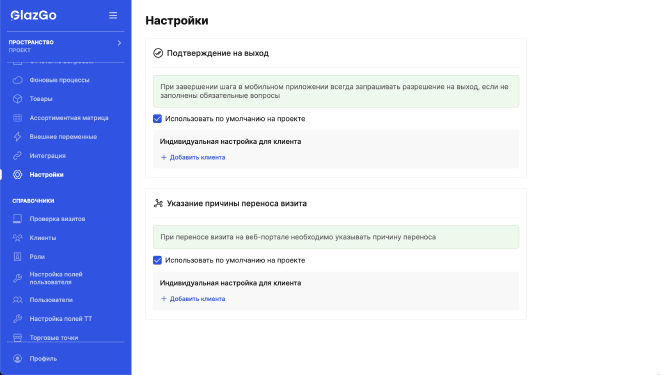
Task: Select Настройки in the sidebar
Action: 46,175
